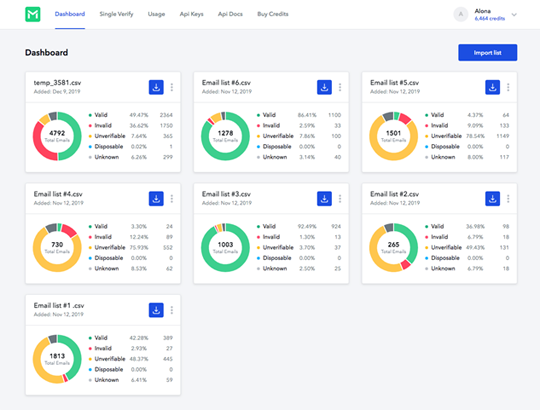Download Email list #1 .csv results

(x=156, y=310)
